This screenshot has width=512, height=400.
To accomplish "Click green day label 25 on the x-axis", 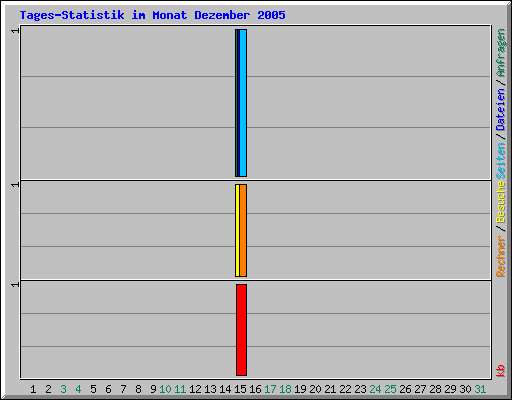I will coord(390,389).
